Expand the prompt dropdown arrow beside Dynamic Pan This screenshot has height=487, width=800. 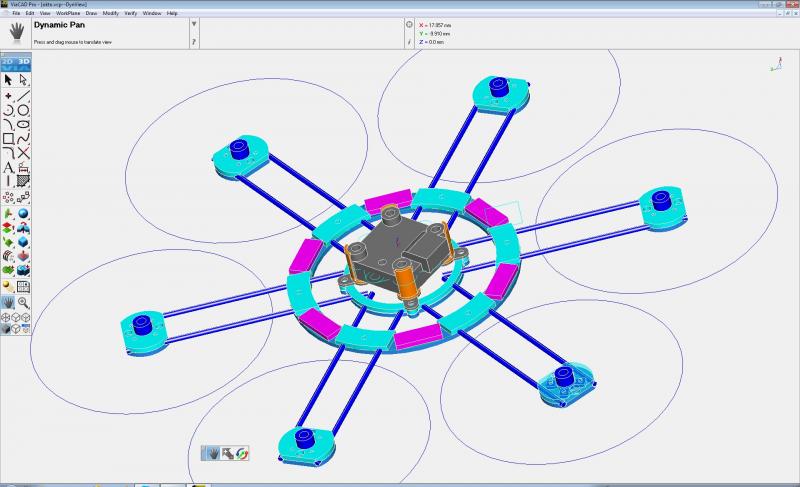194,24
